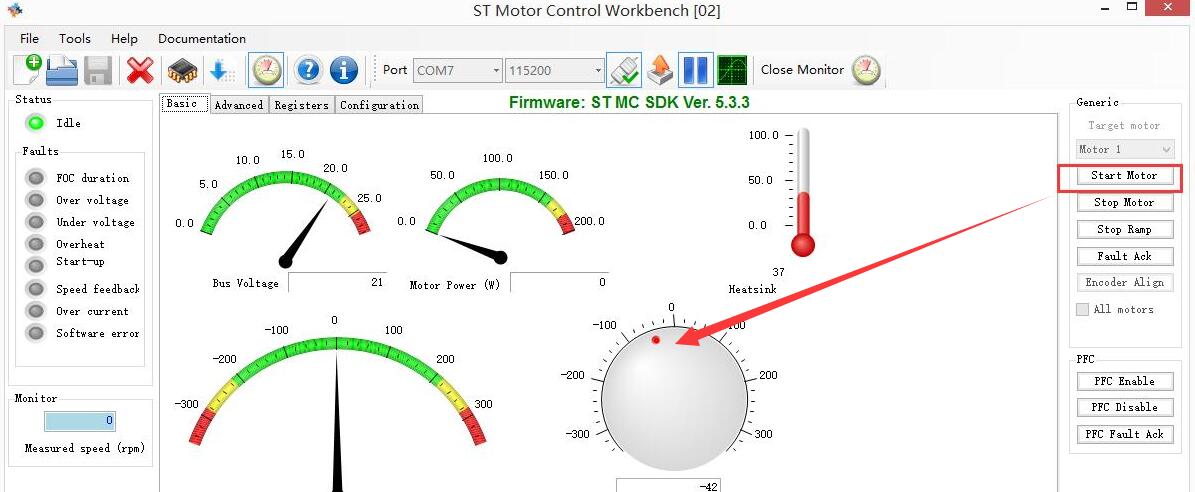Screen dimensions: 1195x492
Task: Click the application logo in title bar
Action: click(14, 10)
